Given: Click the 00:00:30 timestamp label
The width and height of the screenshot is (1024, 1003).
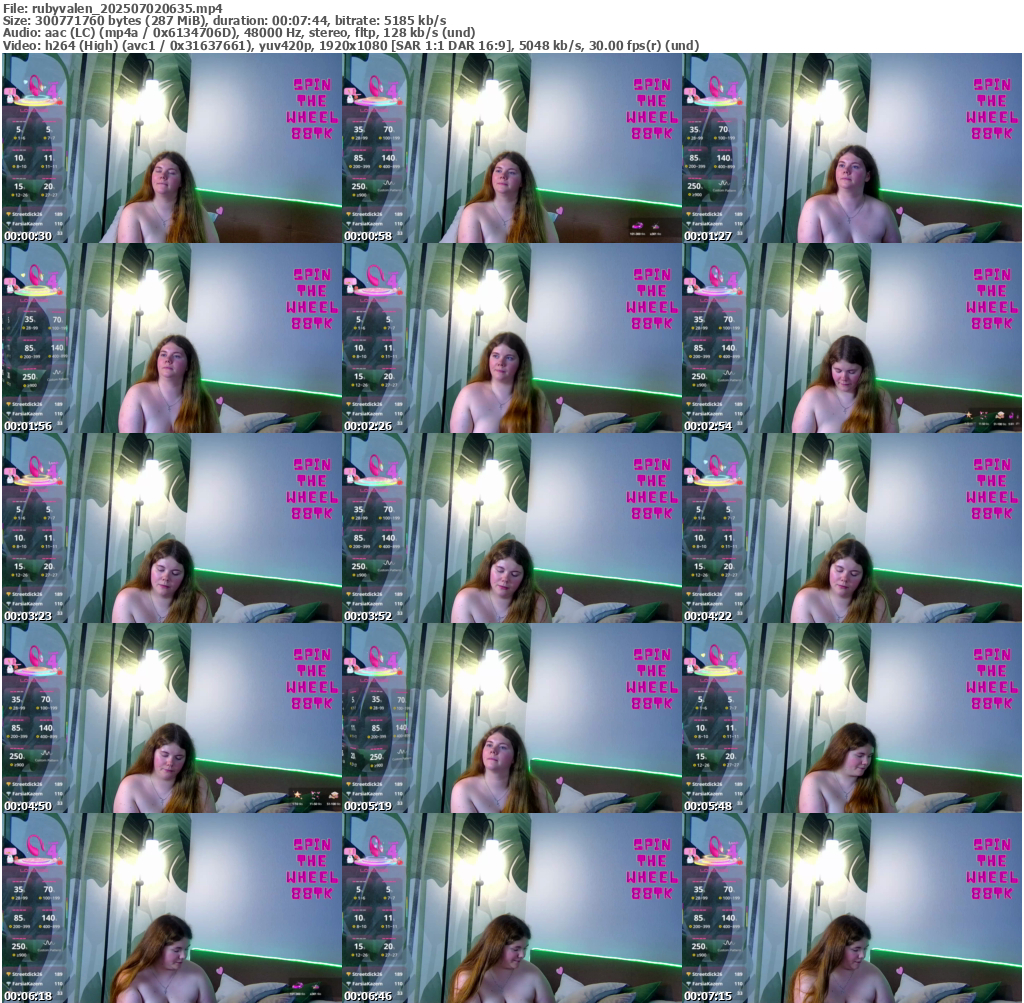Looking at the screenshot, I should click(28, 236).
